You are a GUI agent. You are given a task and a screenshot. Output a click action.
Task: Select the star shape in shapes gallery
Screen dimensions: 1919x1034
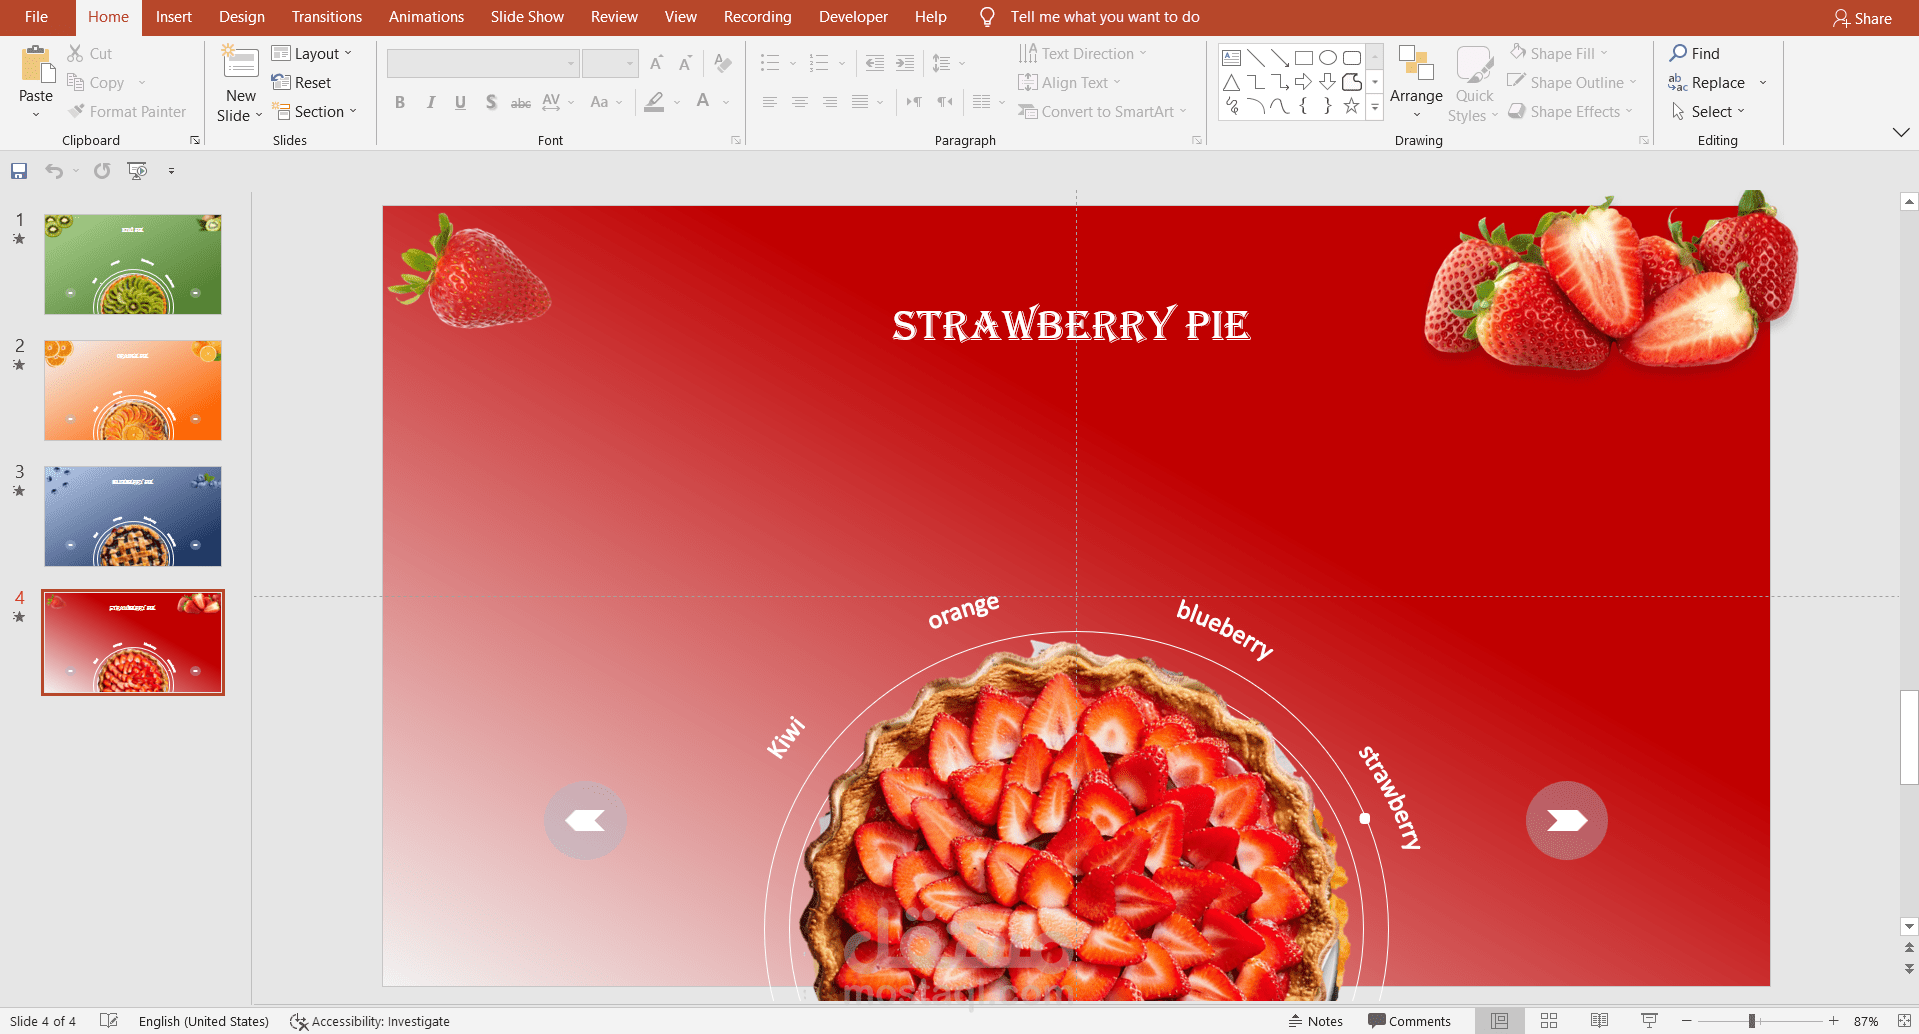point(1352,106)
